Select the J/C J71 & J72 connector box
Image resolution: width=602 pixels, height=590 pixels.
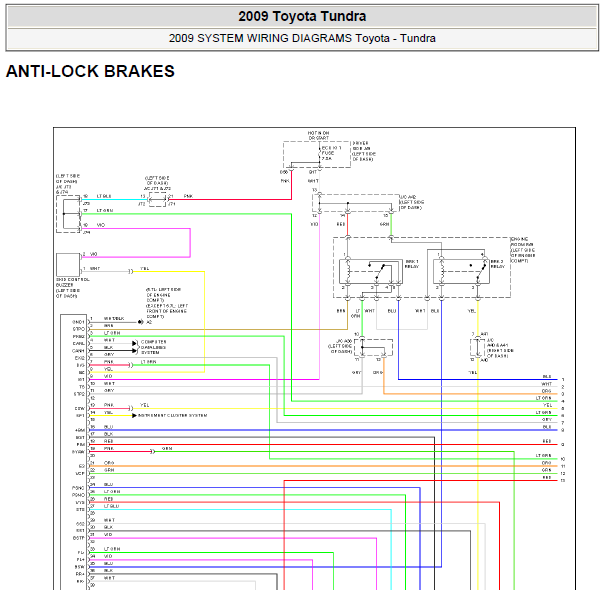click(x=157, y=200)
